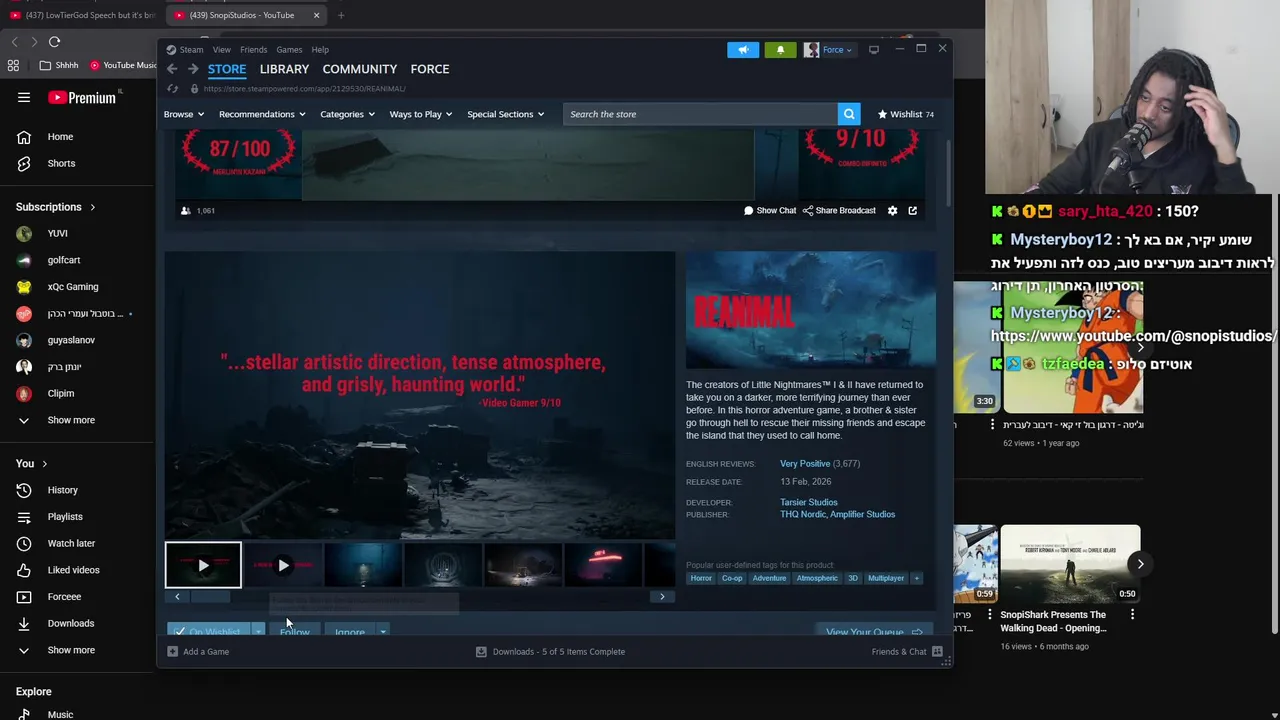Open Friends & Chat panel
Viewport: 1280px width, 720px height.
(x=907, y=652)
